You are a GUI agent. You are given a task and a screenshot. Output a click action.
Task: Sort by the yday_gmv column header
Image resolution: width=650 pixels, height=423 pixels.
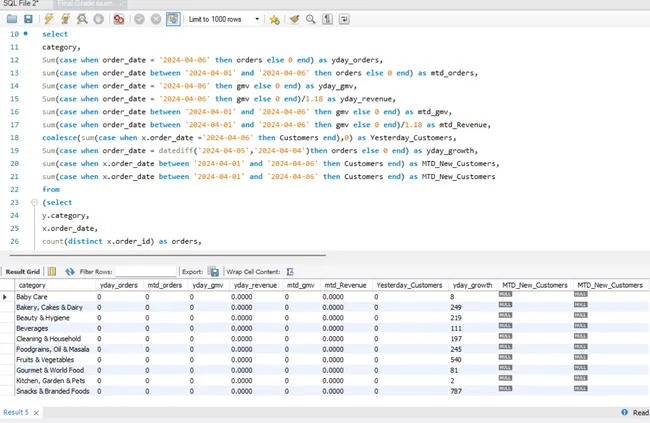[x=208, y=285]
